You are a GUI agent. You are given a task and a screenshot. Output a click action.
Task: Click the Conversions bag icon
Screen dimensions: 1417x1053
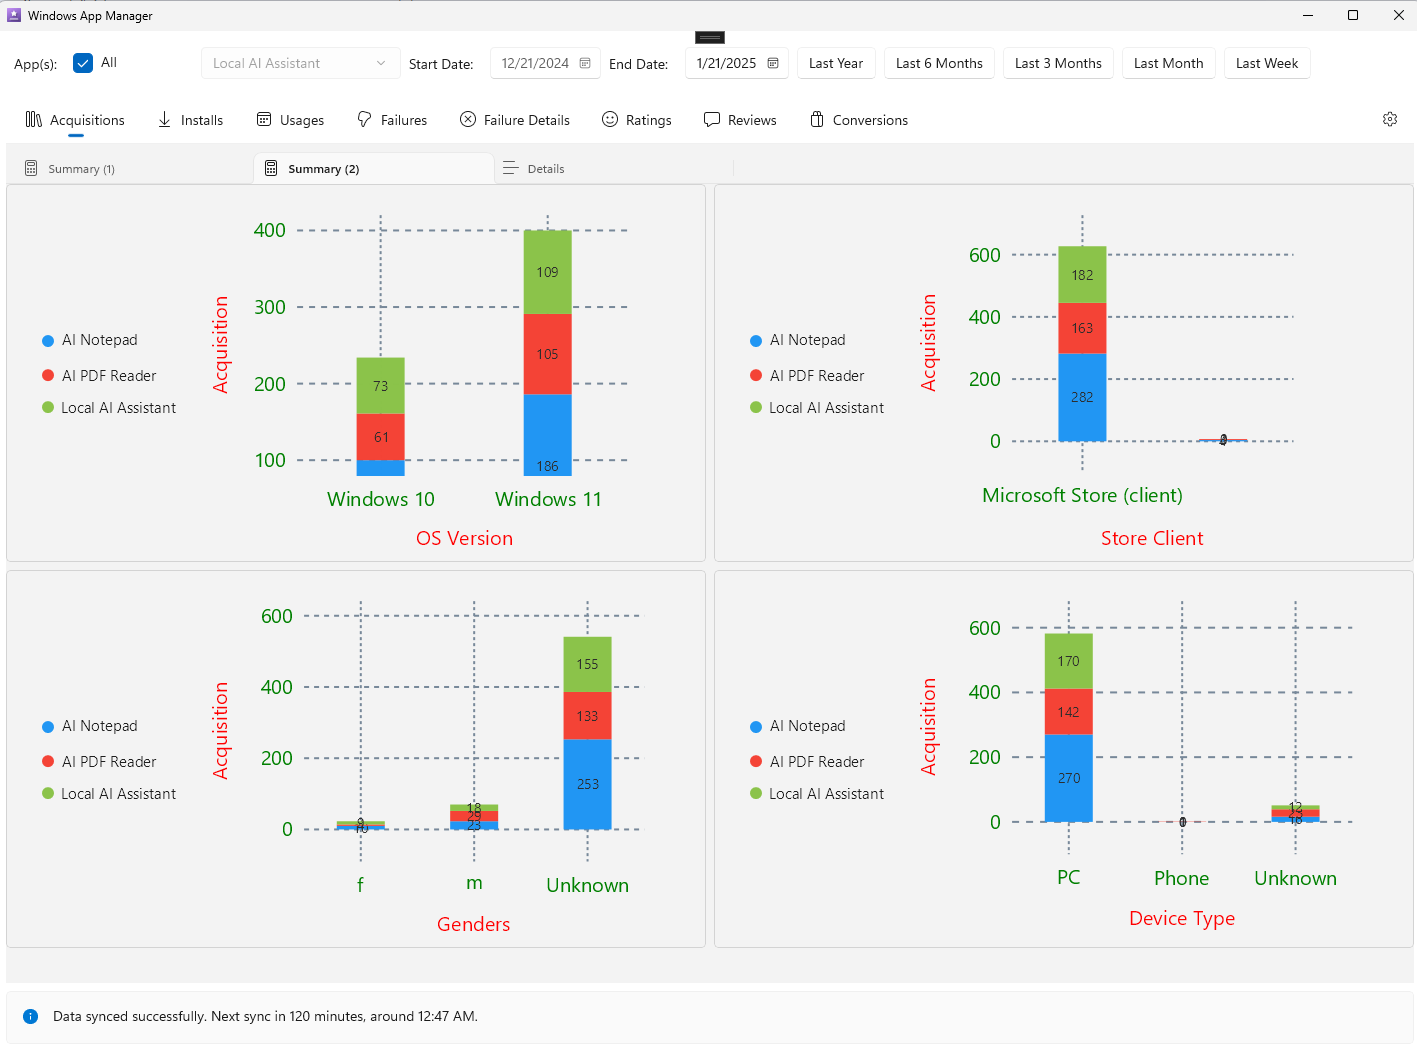click(x=817, y=119)
